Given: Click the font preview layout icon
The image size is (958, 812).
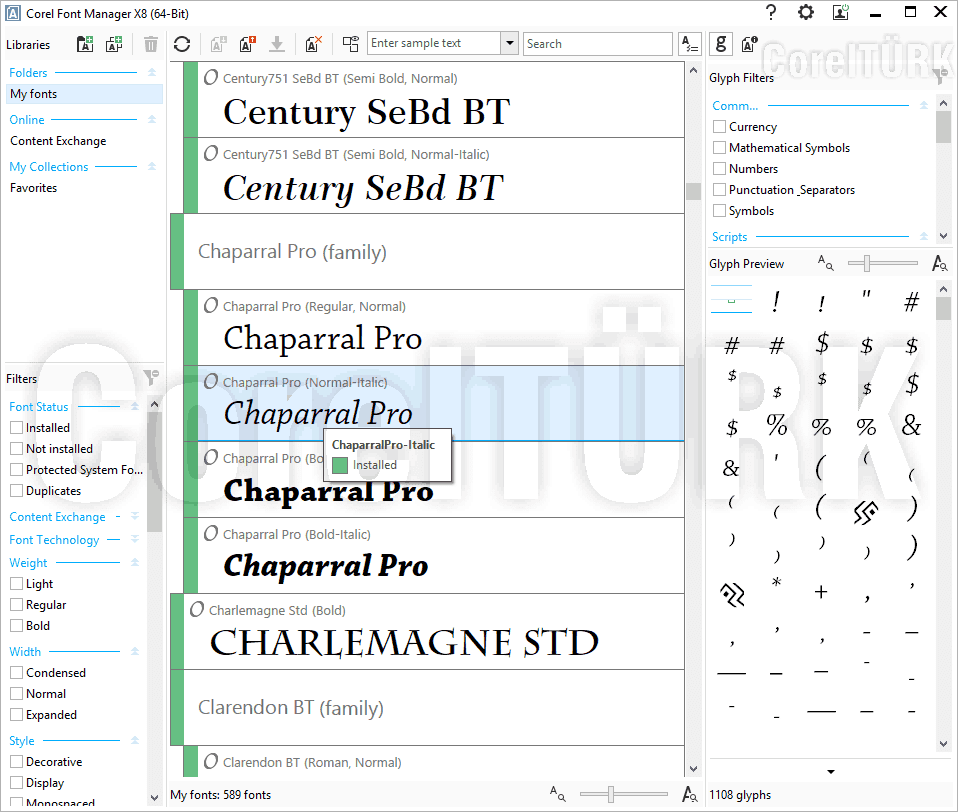Looking at the screenshot, I should pos(351,44).
